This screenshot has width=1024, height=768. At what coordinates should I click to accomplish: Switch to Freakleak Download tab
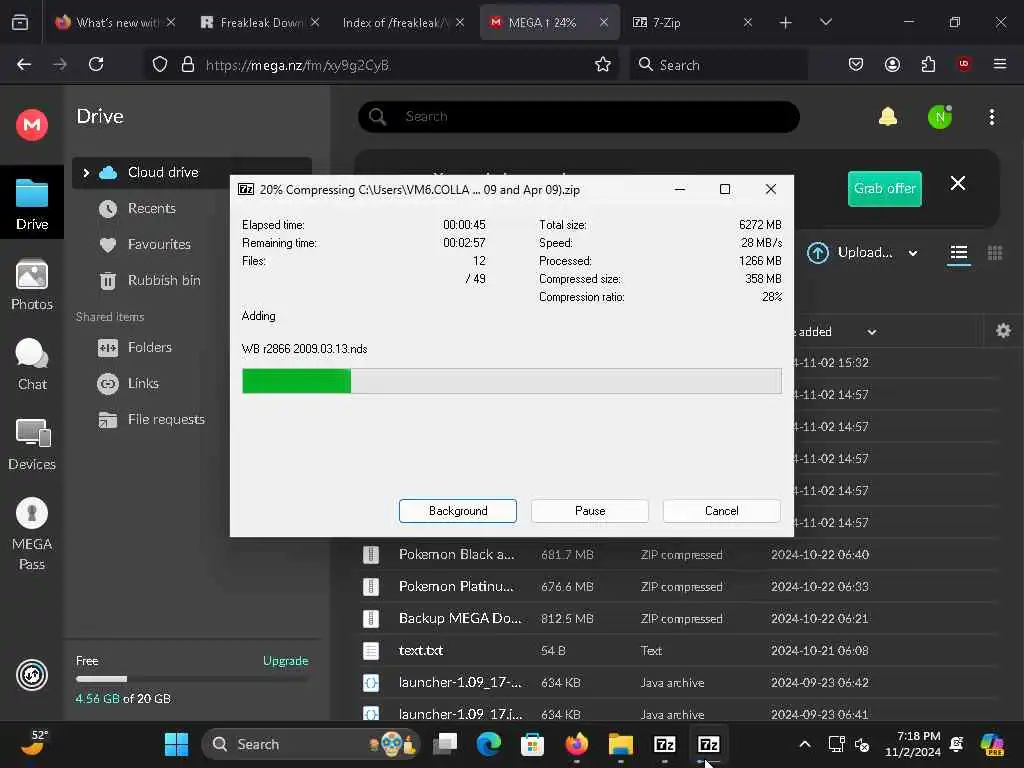[x=259, y=22]
